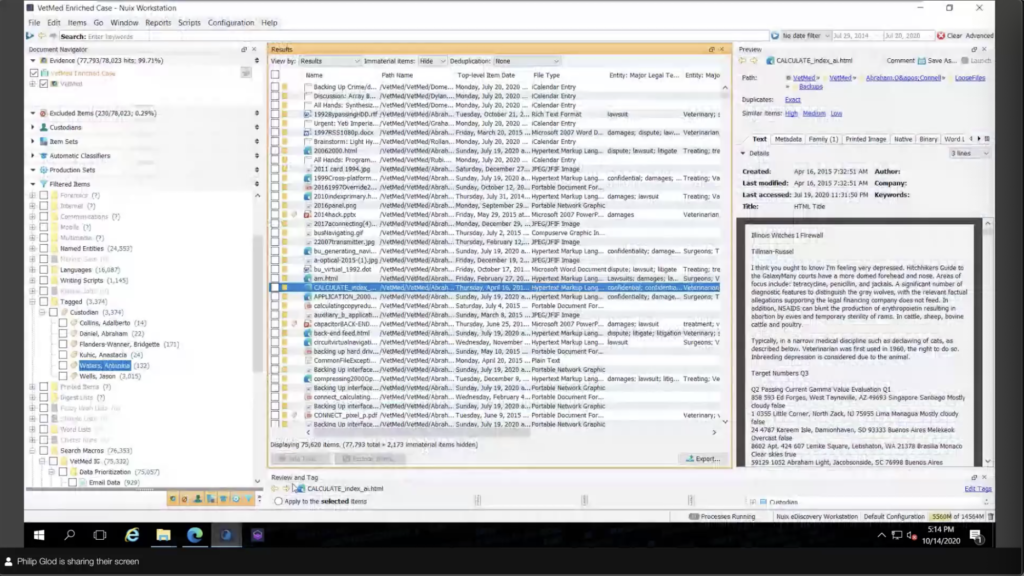Click the custodians person icon in navigator toolbar
Image resolution: width=1024 pixels, height=576 pixels.
198,499
